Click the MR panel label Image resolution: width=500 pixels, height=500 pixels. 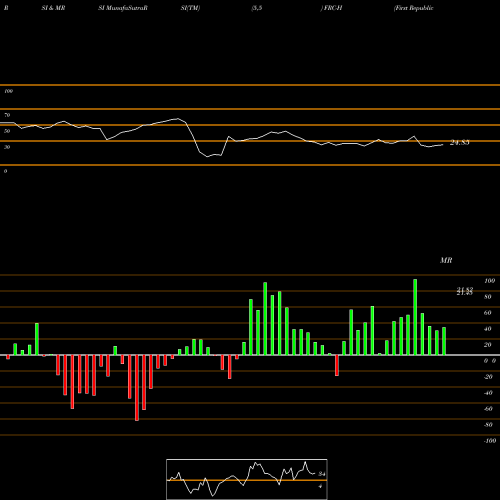pos(446,260)
